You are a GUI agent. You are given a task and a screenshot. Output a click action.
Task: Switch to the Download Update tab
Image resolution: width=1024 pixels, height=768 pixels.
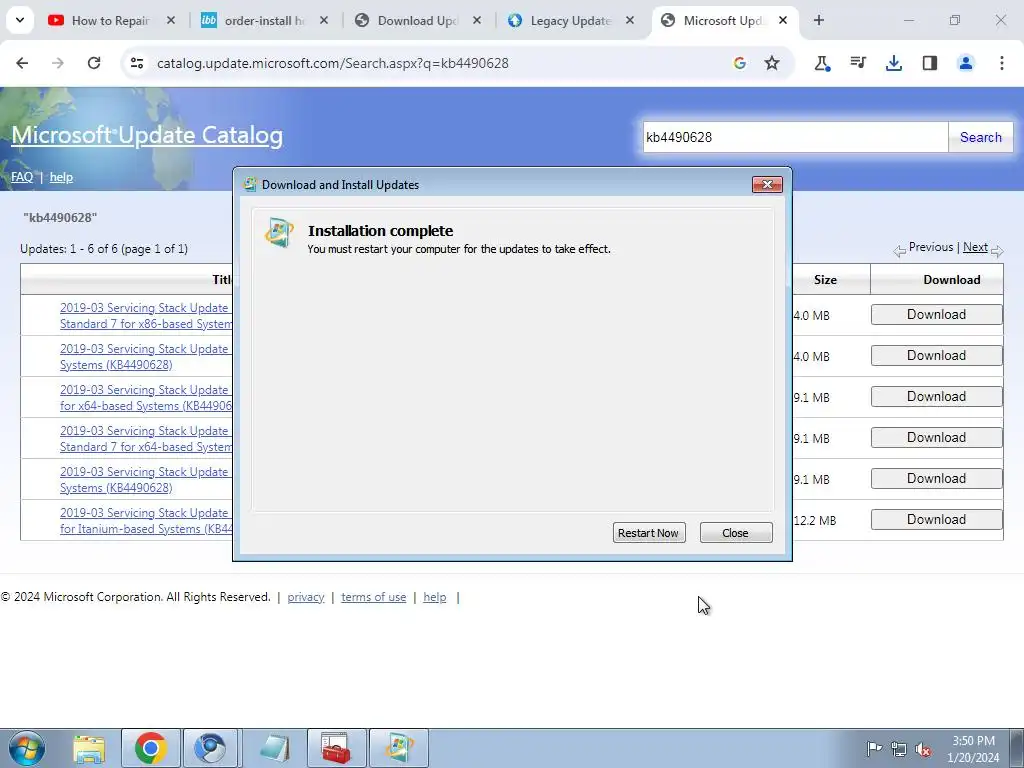[x=417, y=20]
